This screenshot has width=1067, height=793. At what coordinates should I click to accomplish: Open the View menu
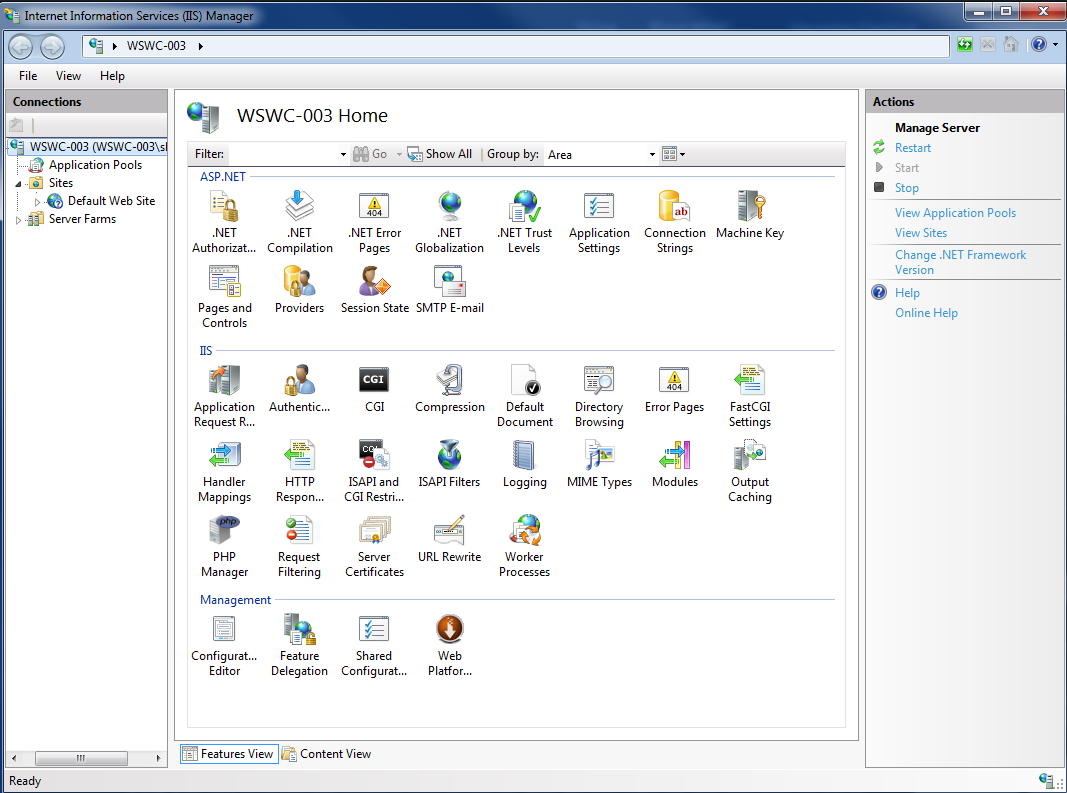(x=68, y=75)
